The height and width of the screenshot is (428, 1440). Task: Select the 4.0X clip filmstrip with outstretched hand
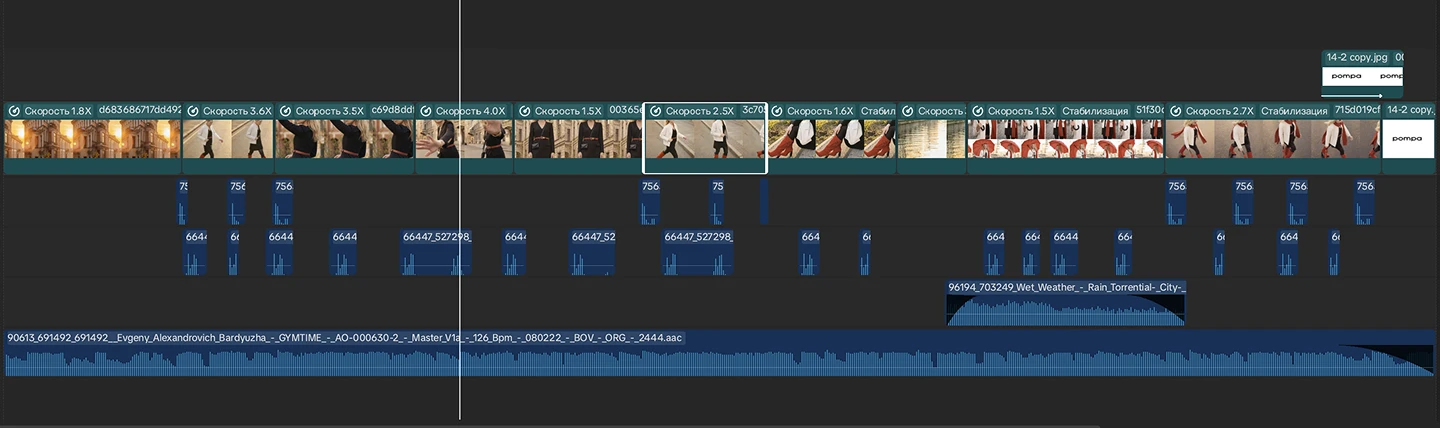464,139
